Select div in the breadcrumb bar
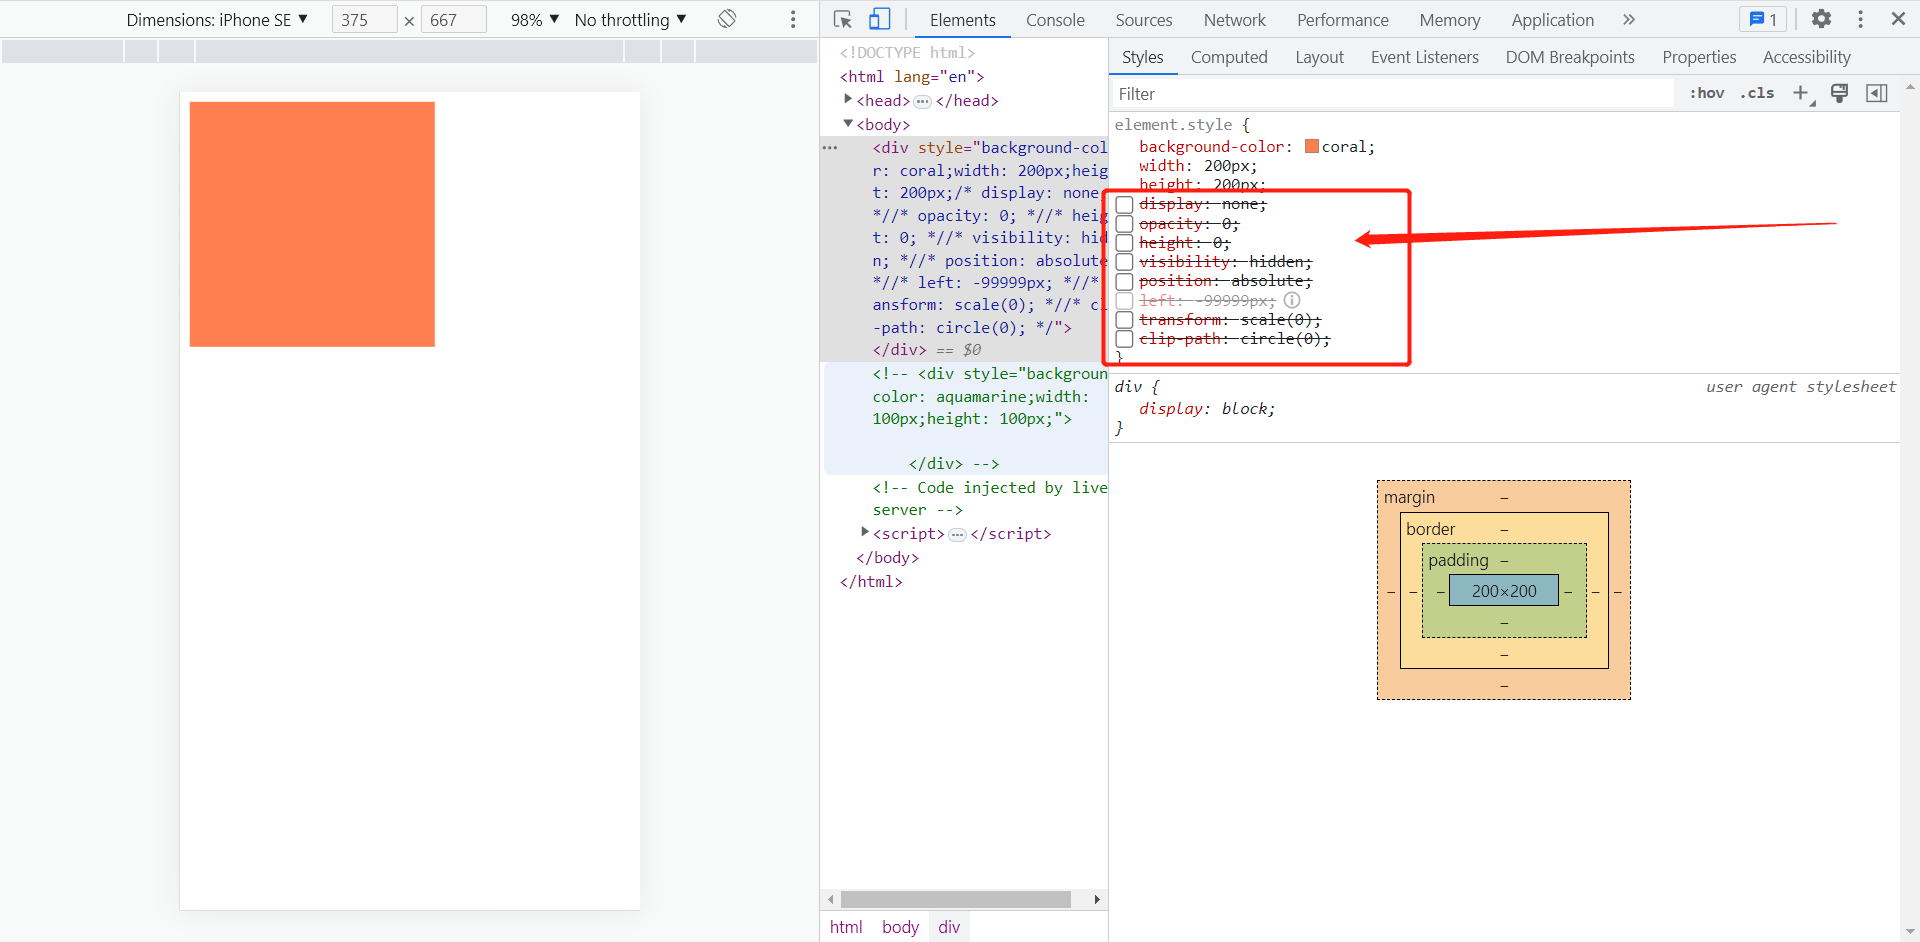The height and width of the screenshot is (942, 1920). pos(949,927)
